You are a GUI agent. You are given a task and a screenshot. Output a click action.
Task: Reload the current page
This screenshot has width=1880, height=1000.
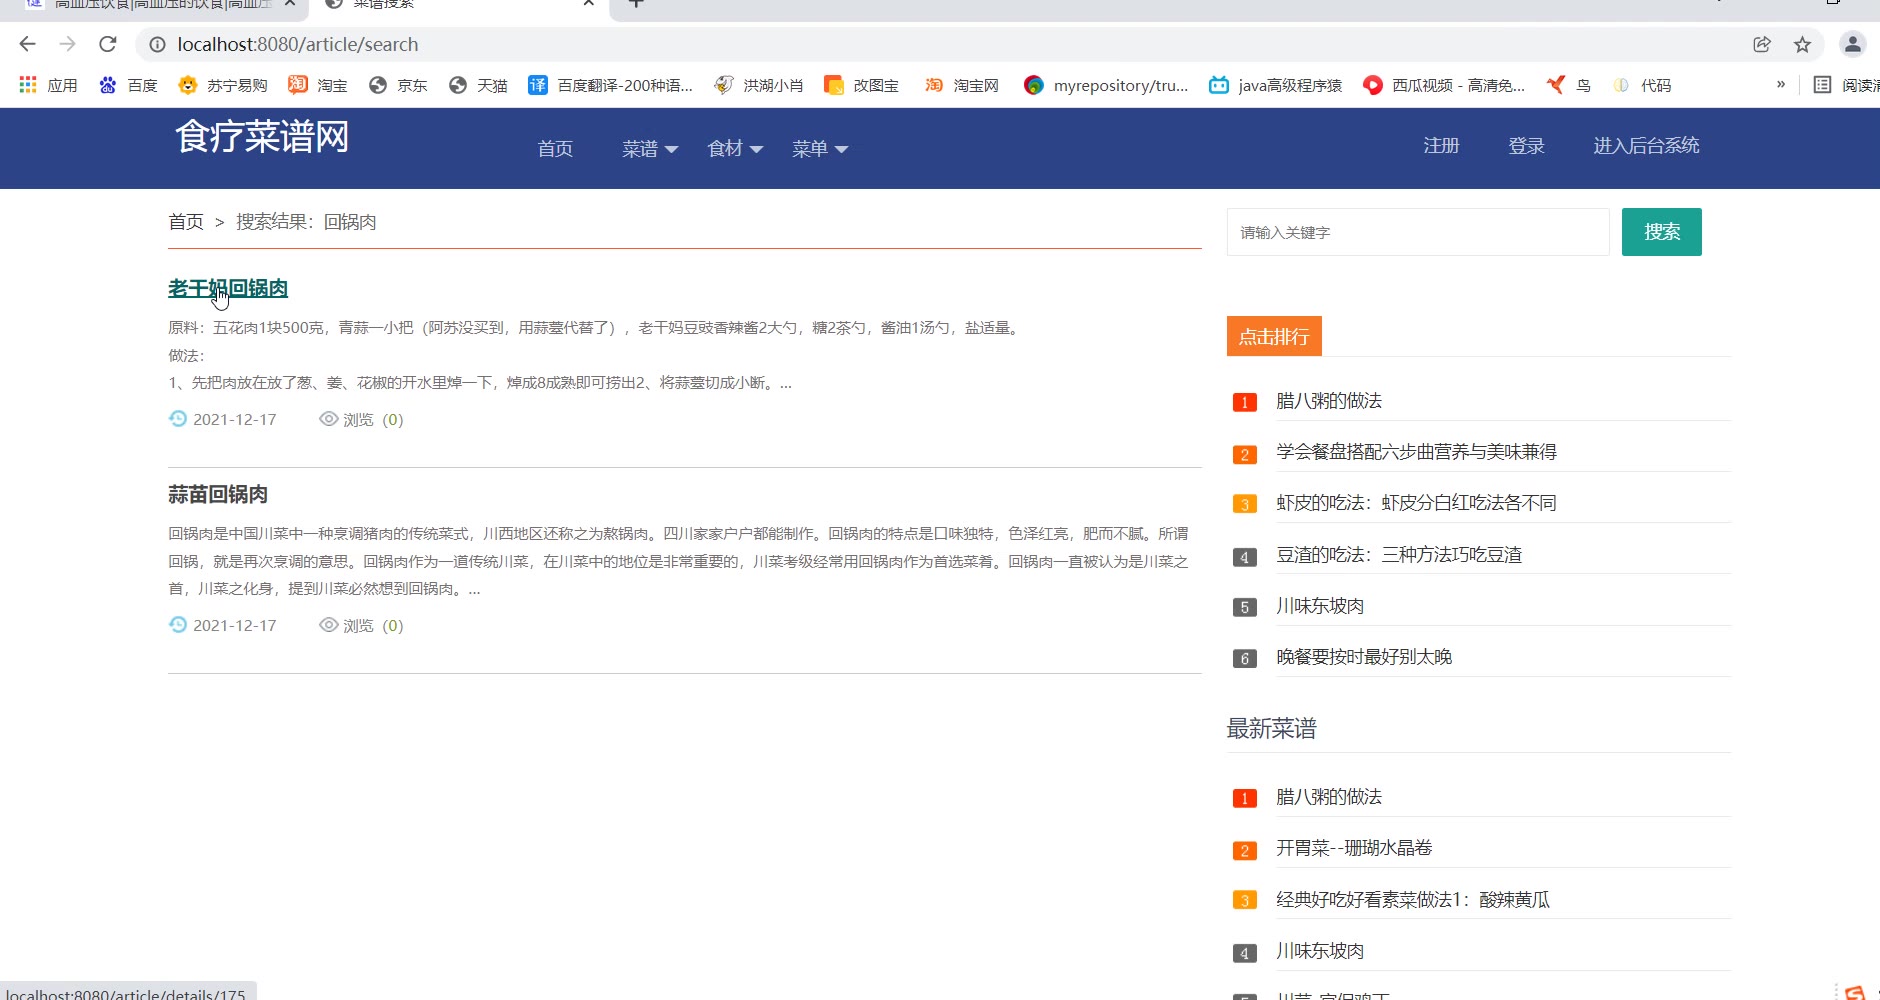pos(108,44)
